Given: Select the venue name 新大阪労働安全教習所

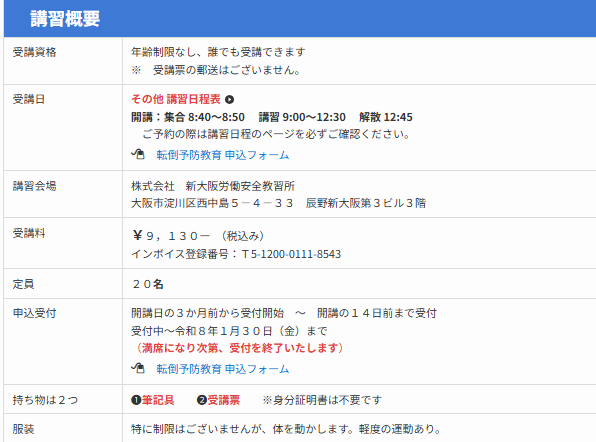Looking at the screenshot, I should click(240, 186).
